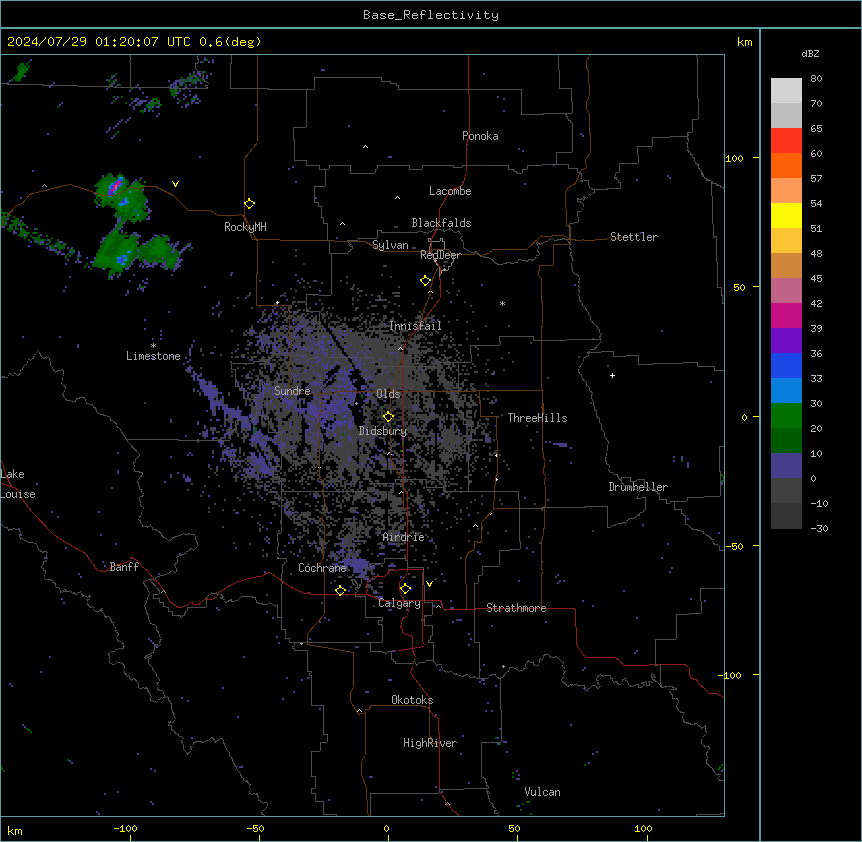The height and width of the screenshot is (842, 862).
Task: Click the Sylvan label
Action: tap(390, 245)
